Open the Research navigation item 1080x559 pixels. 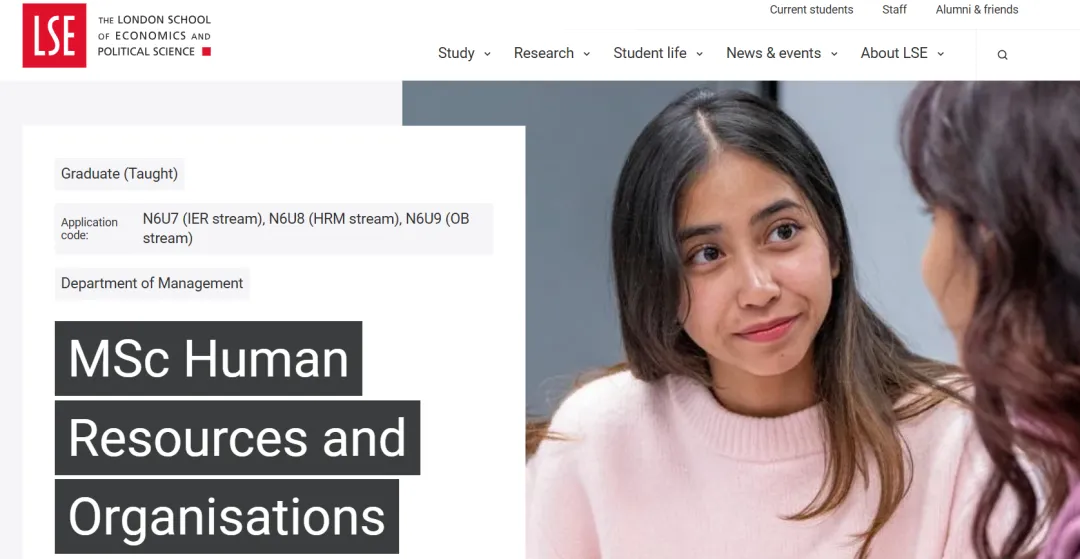(x=543, y=53)
